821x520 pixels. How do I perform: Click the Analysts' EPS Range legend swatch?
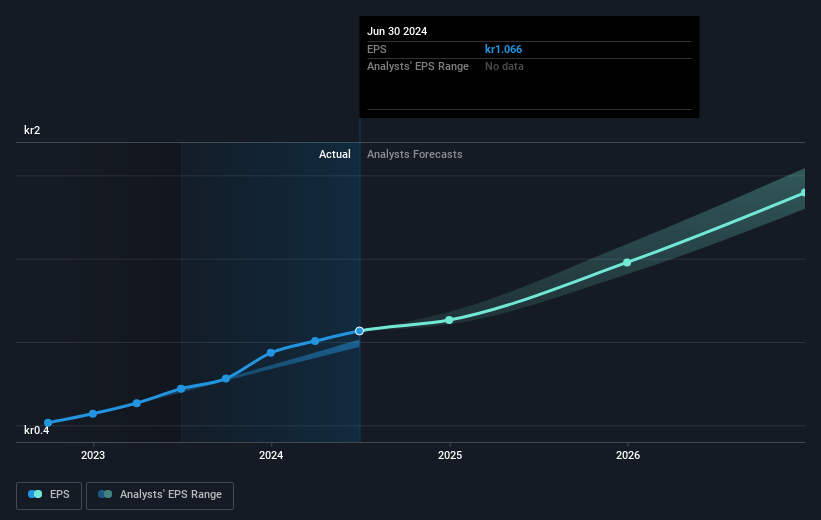tap(105, 494)
